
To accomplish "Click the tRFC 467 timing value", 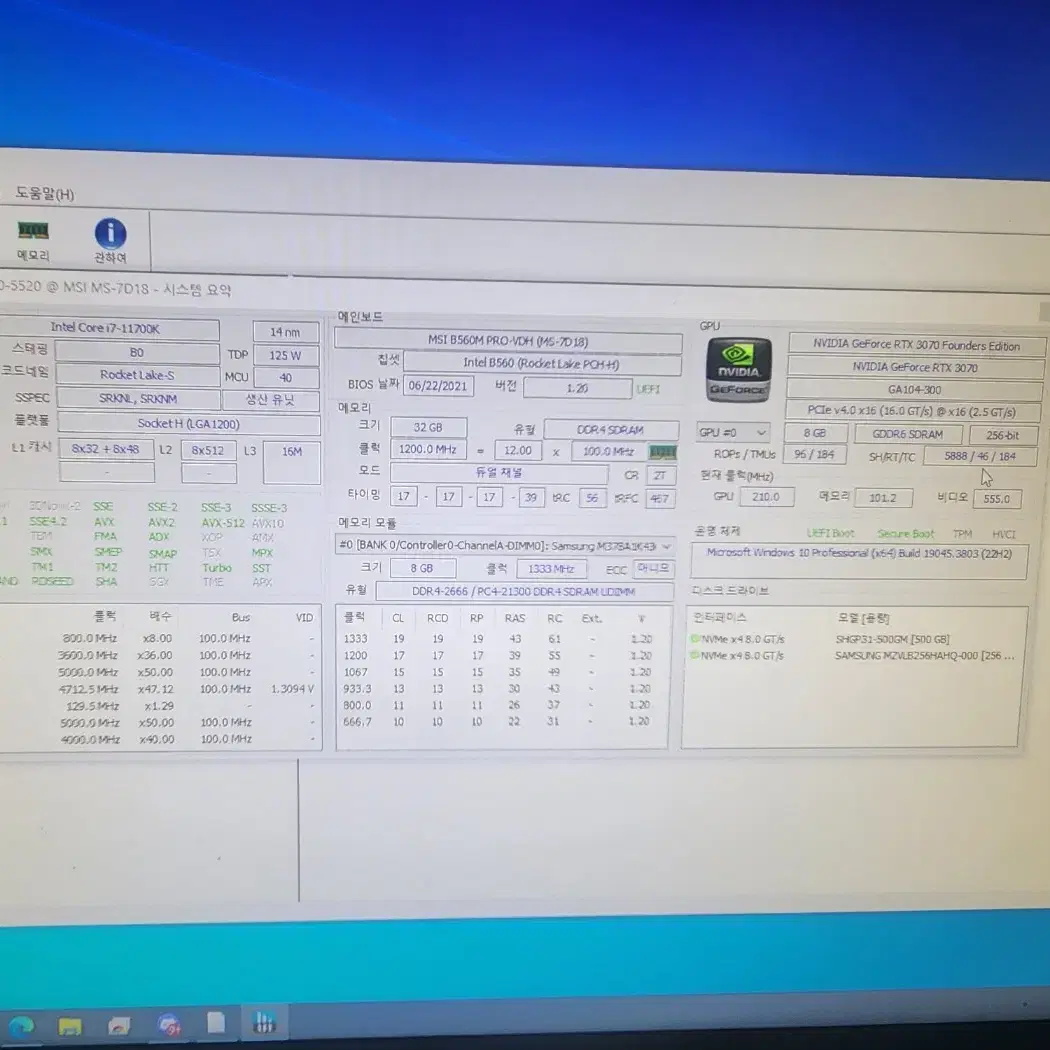I will click(x=660, y=498).
